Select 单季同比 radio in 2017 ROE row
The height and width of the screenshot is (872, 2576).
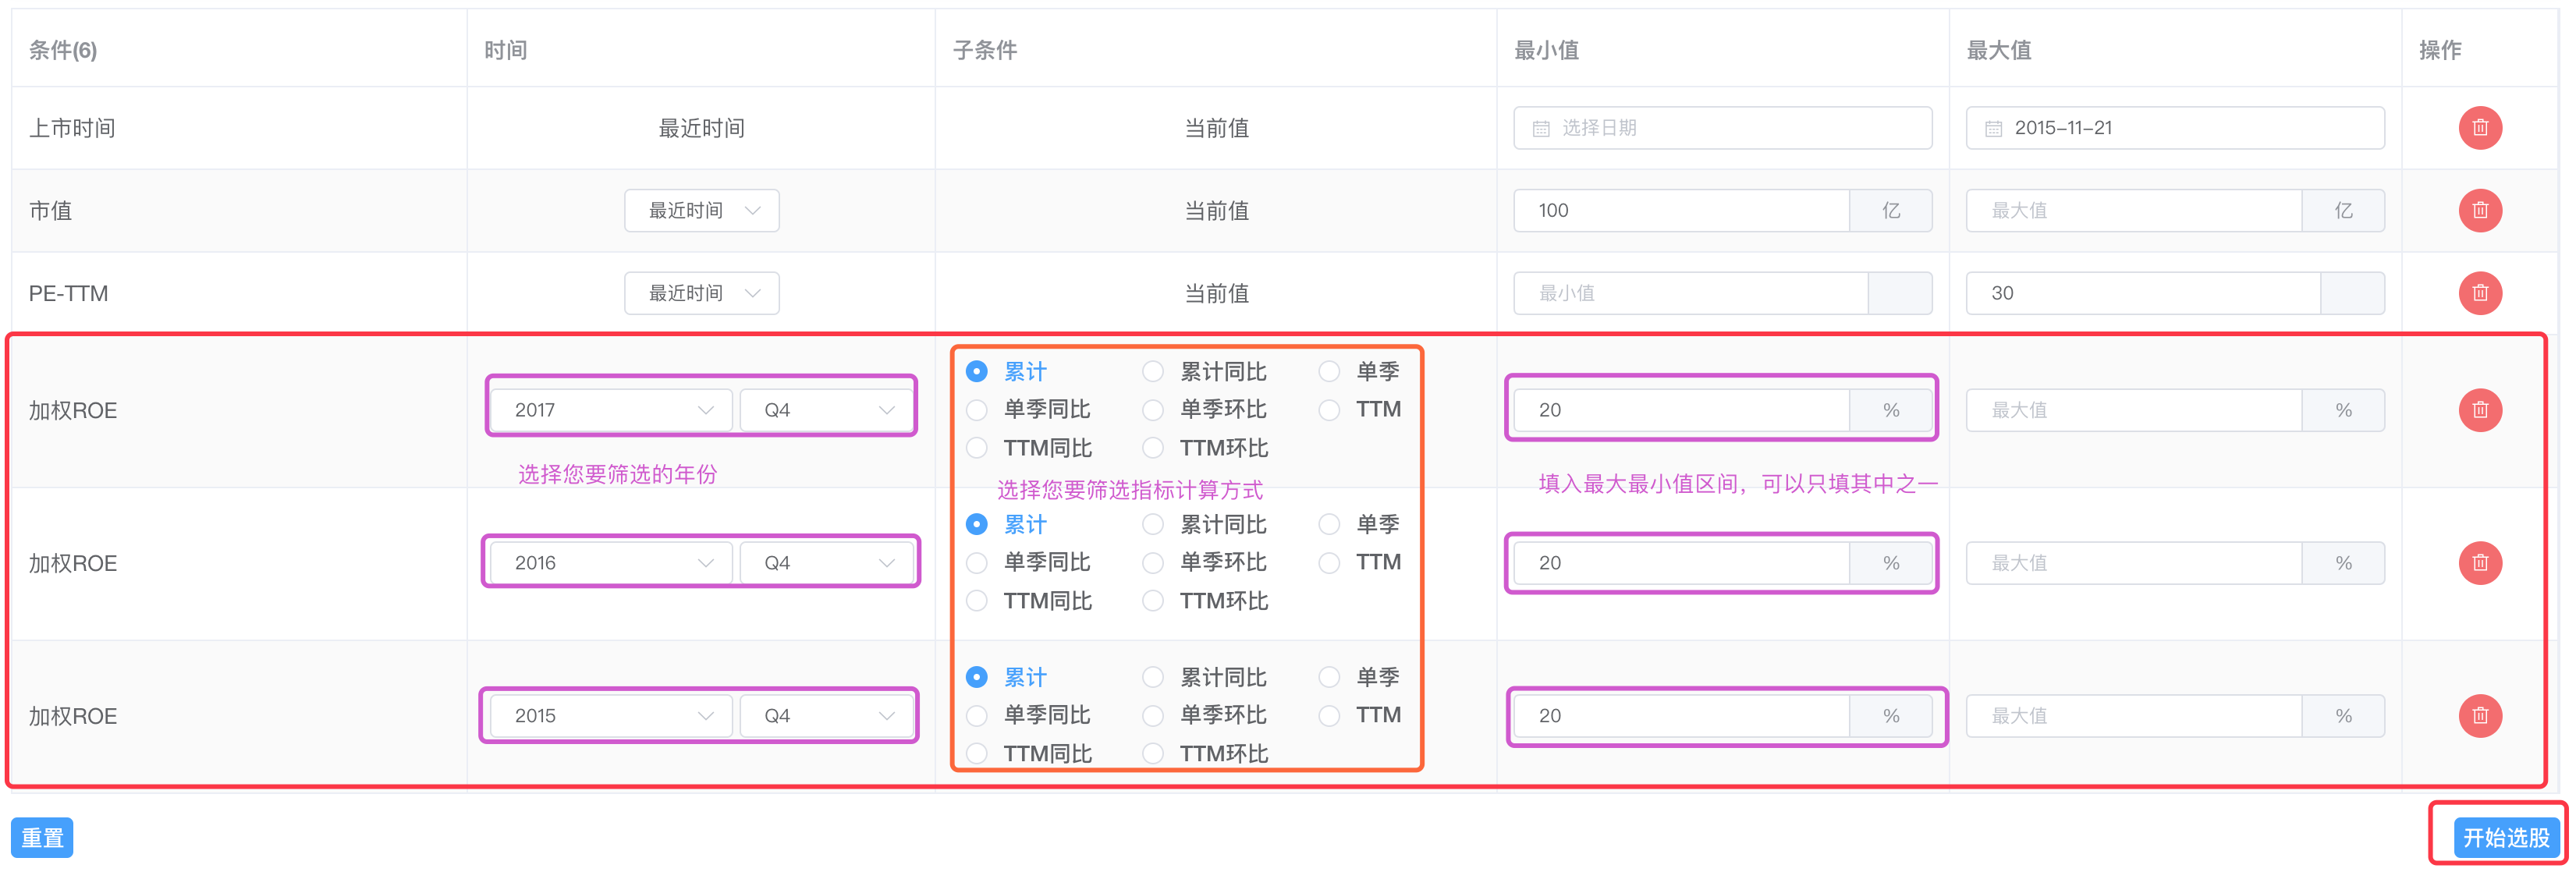pyautogui.click(x=977, y=410)
